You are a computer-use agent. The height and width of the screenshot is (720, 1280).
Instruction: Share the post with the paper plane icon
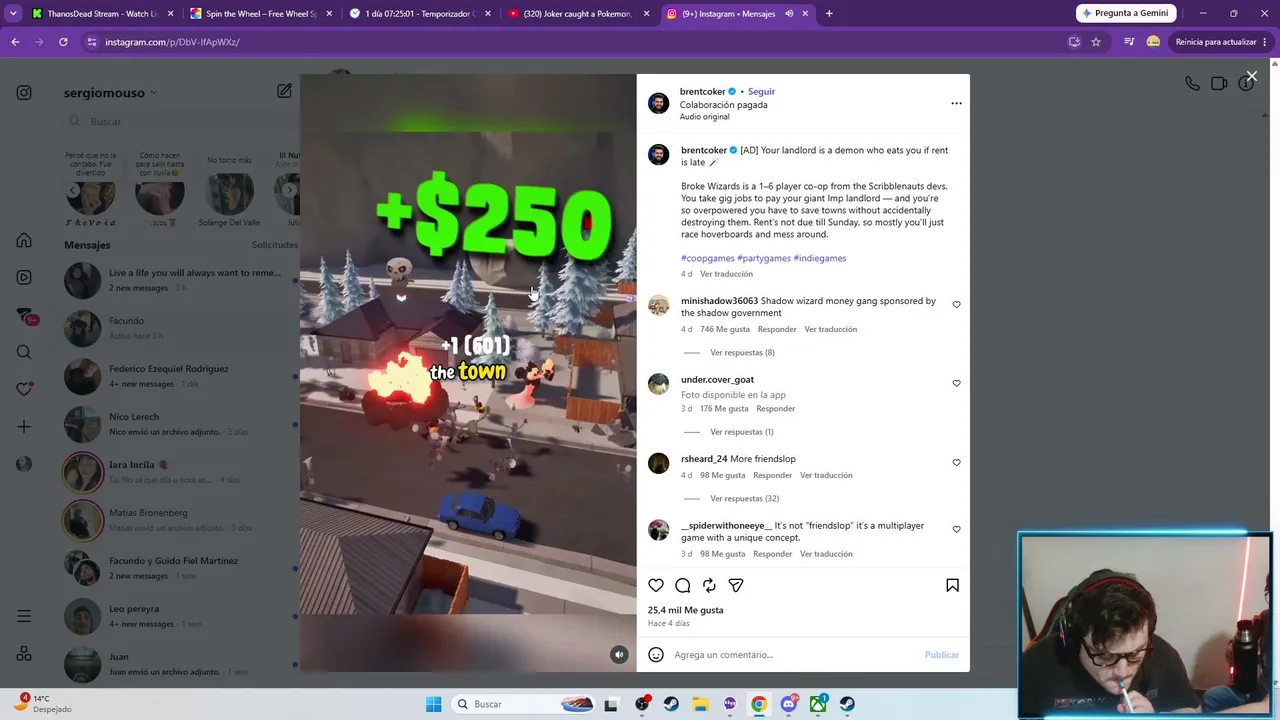click(736, 585)
